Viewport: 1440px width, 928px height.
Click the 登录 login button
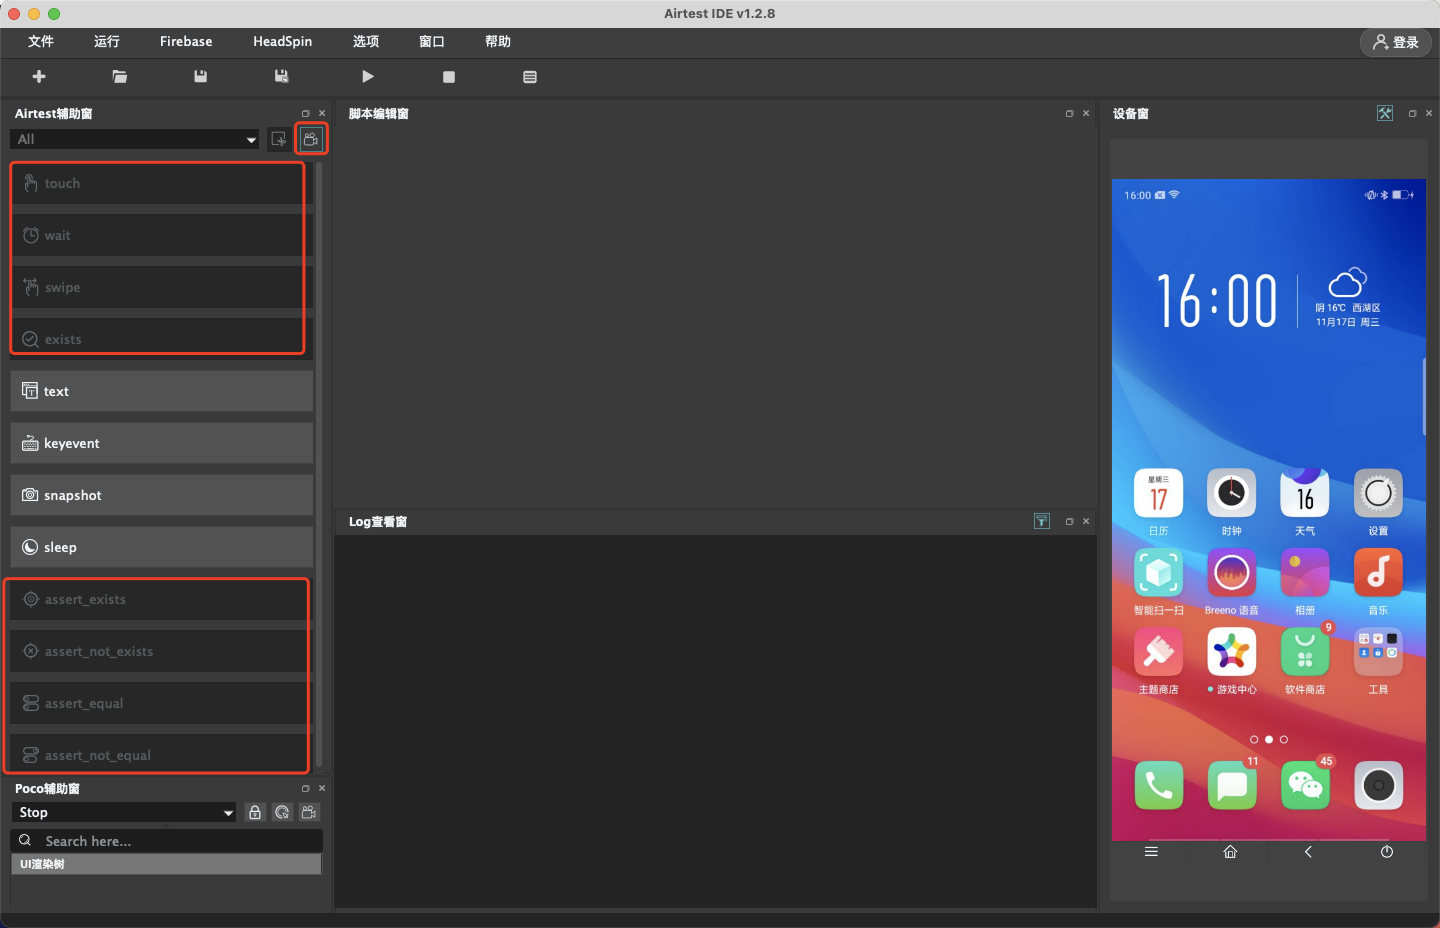tap(1396, 42)
